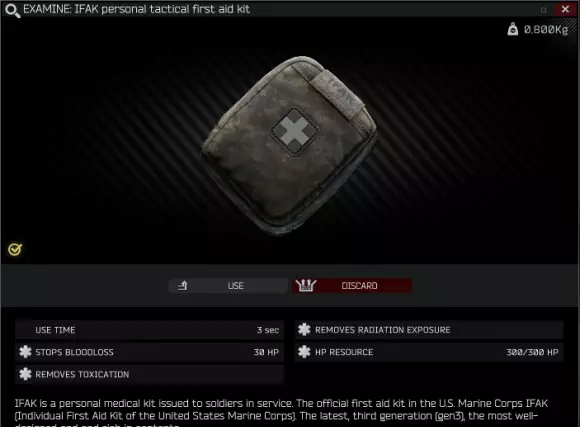Viewport: 580px width, 427px height.
Task: Select the Stops Bloodloss 30 HP row
Action: point(149,352)
